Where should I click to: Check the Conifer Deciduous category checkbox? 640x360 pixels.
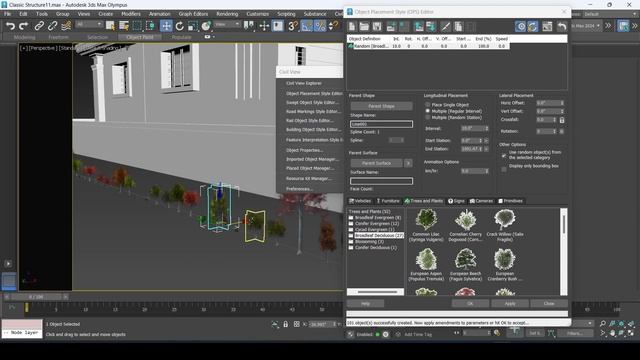[351, 247]
